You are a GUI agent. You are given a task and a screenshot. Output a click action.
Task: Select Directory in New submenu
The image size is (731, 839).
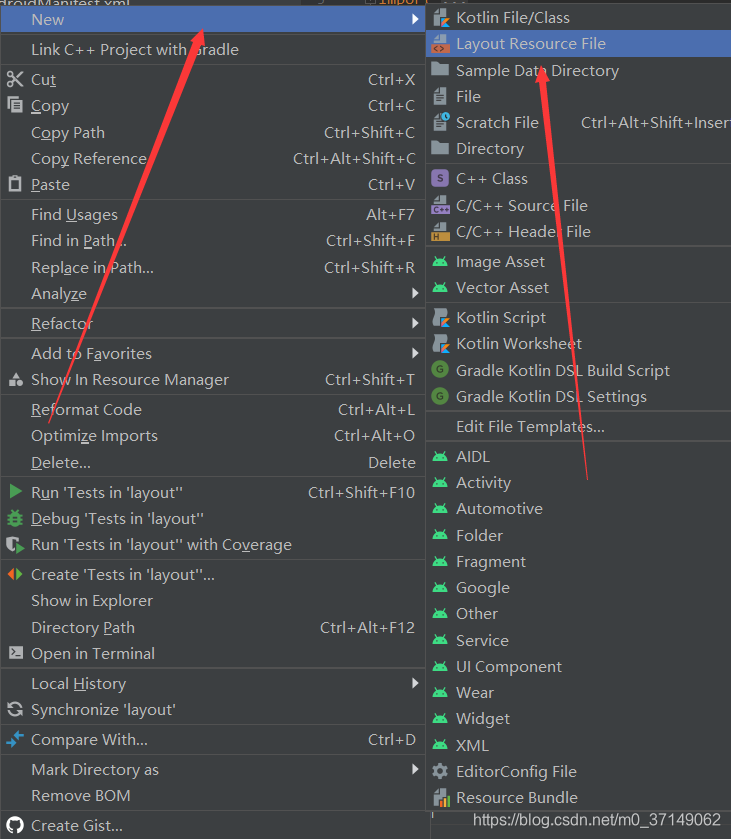(x=578, y=148)
